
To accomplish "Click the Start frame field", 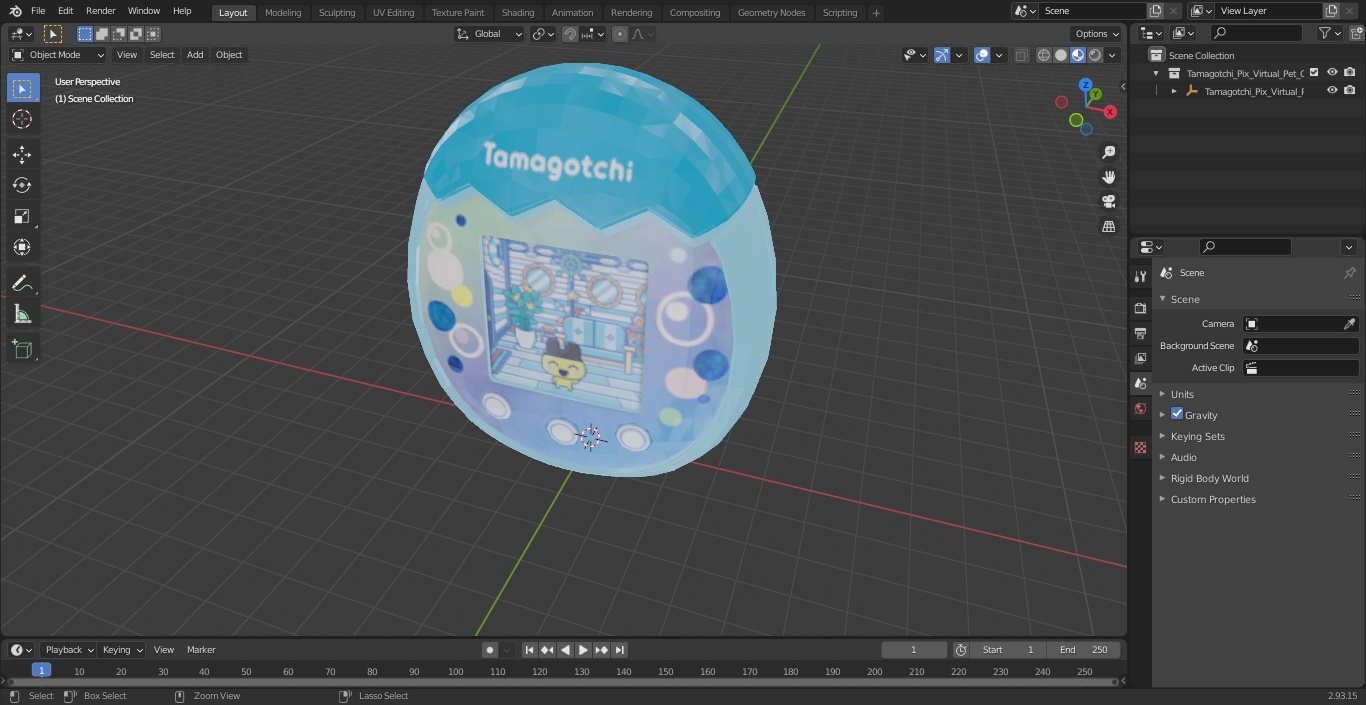I will [x=1008, y=650].
